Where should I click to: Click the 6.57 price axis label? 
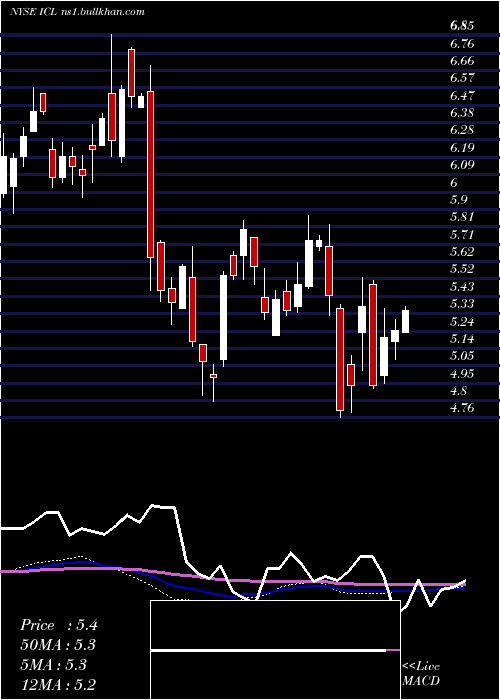tap(462, 78)
